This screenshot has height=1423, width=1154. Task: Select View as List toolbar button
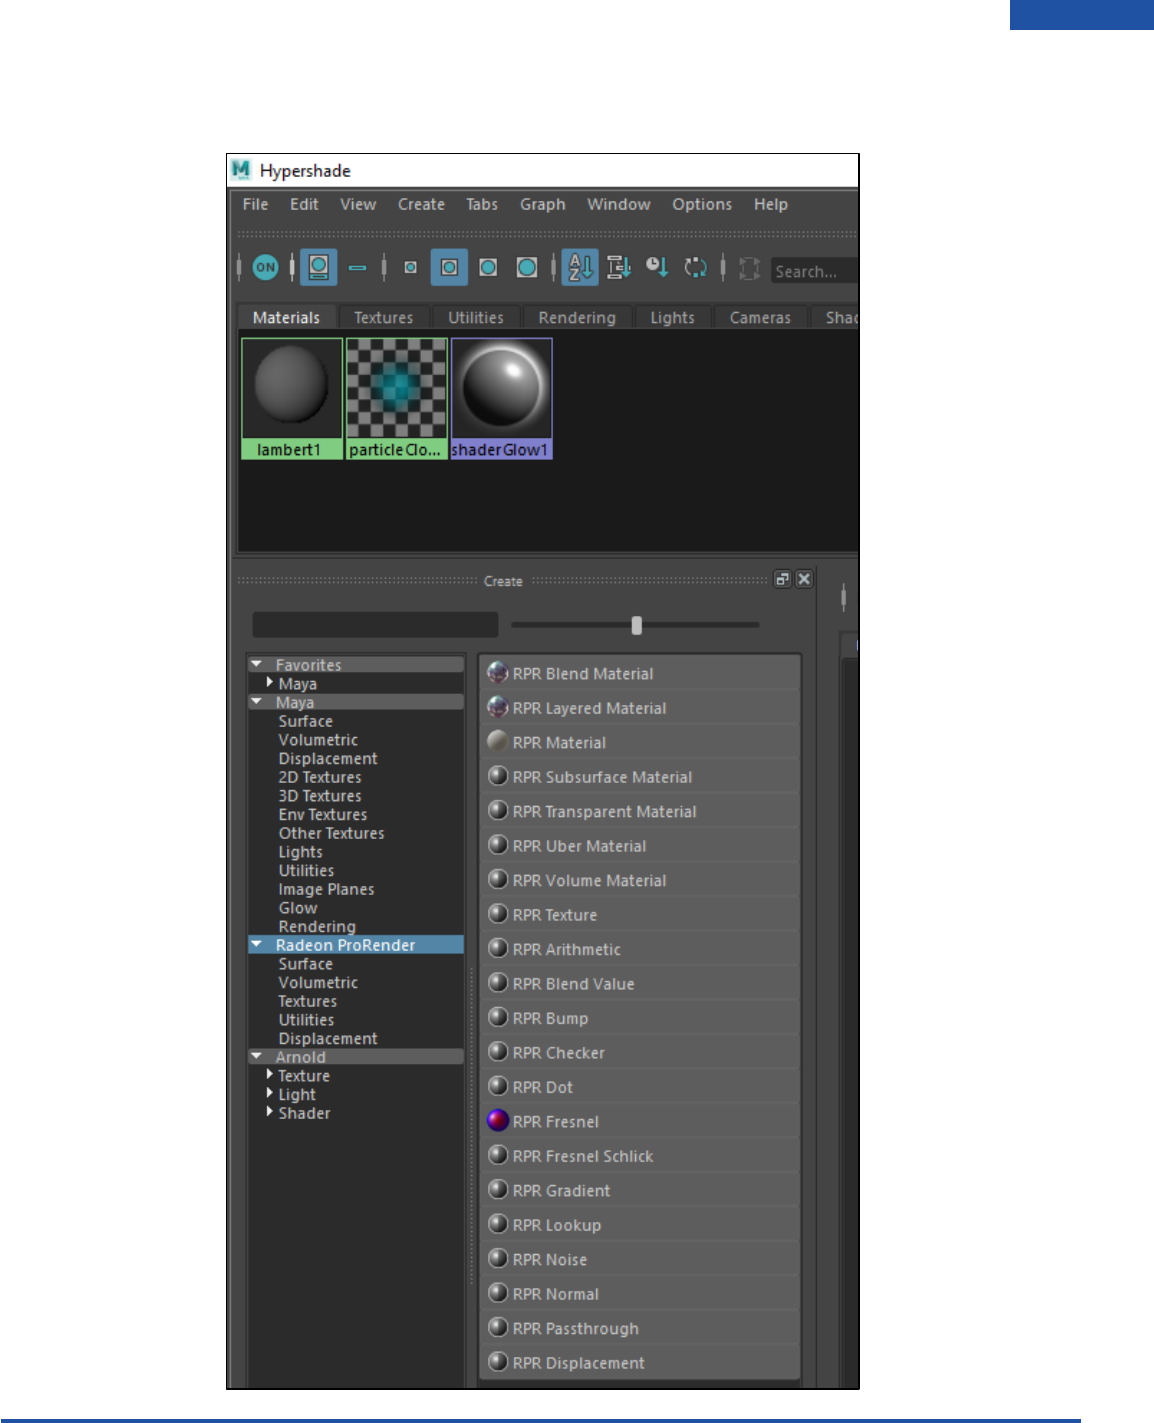358,268
